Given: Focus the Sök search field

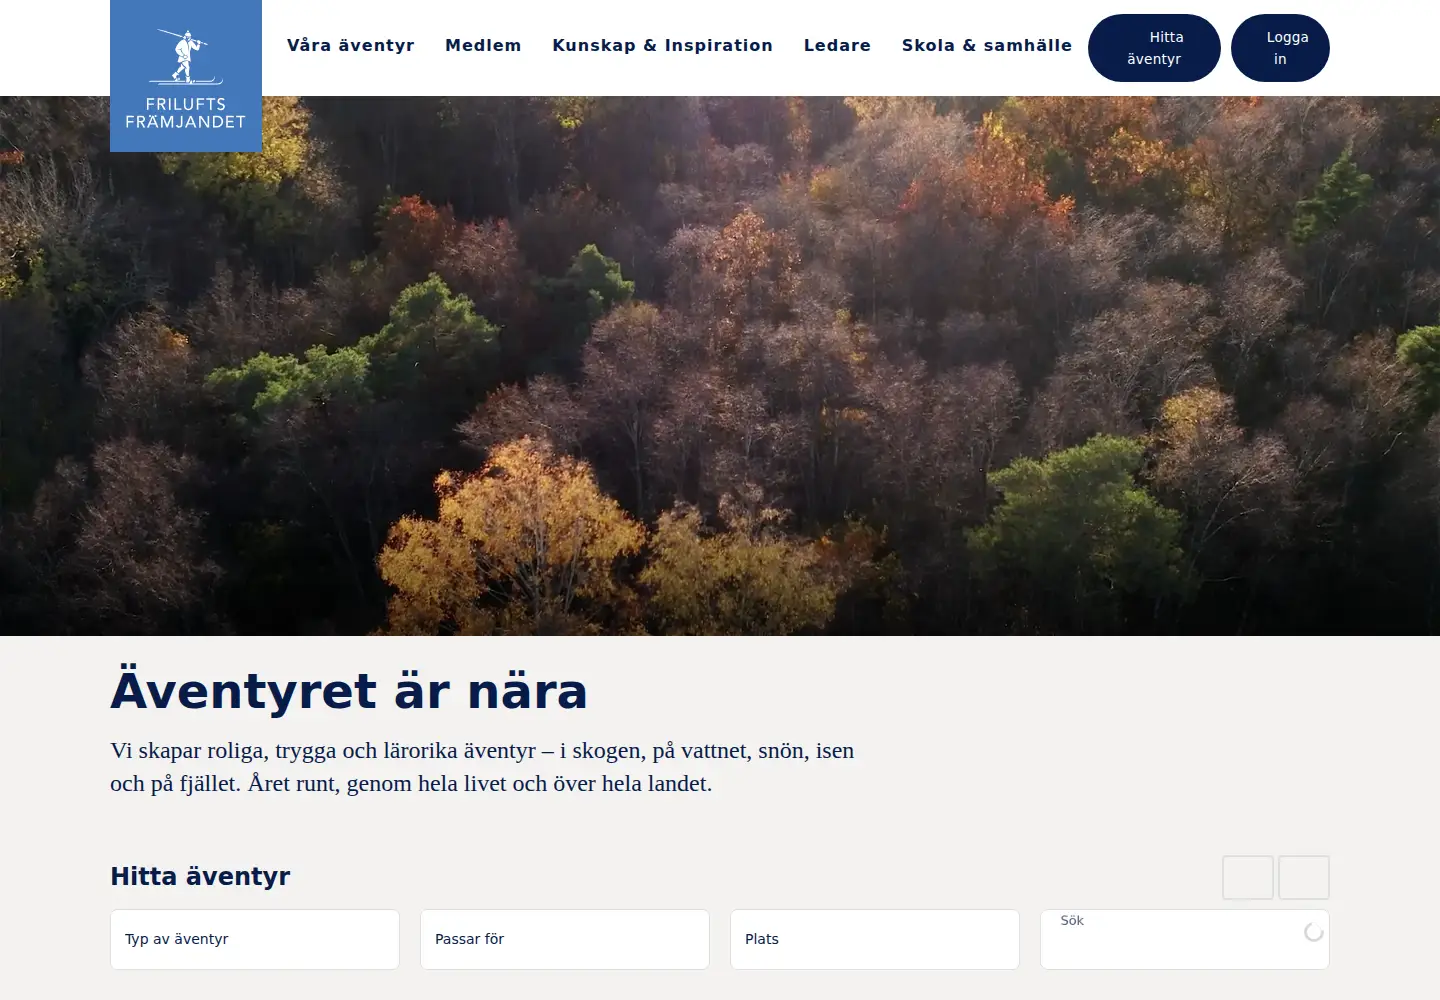Looking at the screenshot, I should (1185, 939).
